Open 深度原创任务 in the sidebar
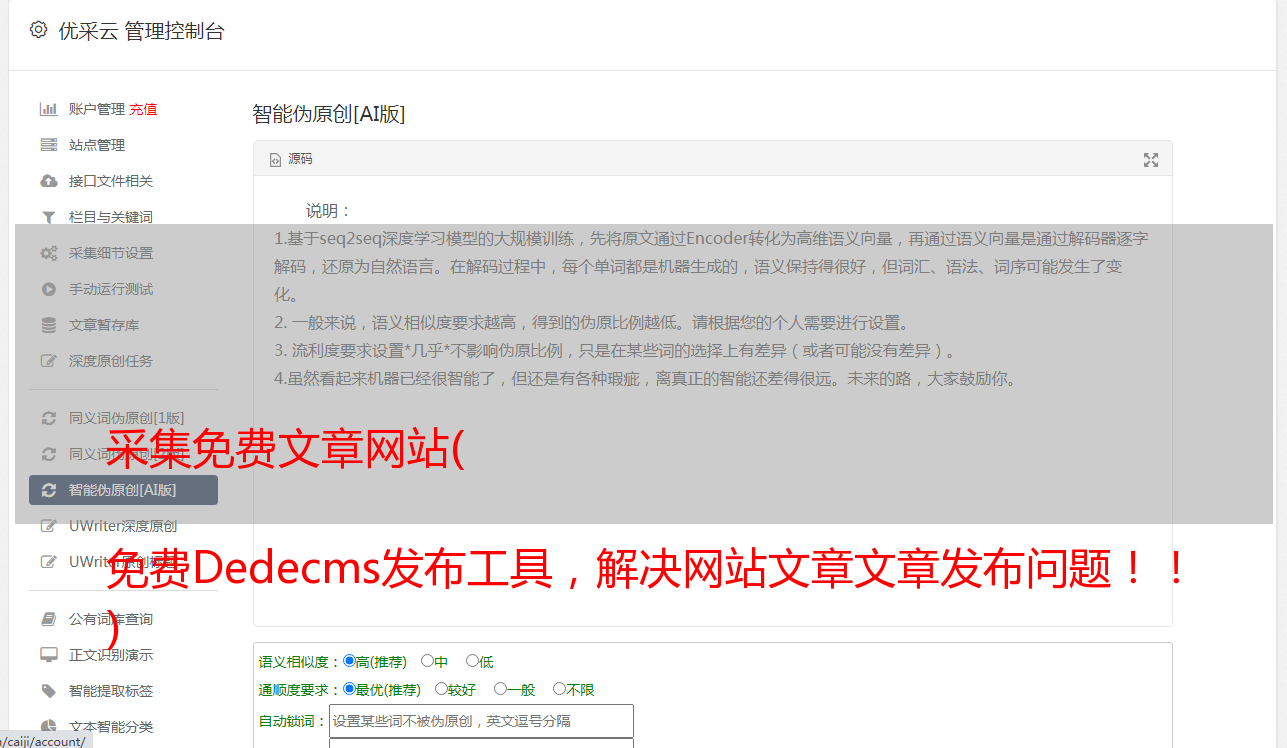This screenshot has height=748, width=1287. click(x=111, y=361)
